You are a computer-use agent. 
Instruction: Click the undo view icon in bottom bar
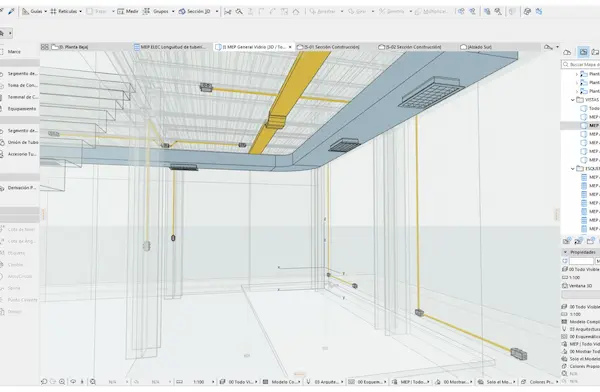click(x=44, y=382)
